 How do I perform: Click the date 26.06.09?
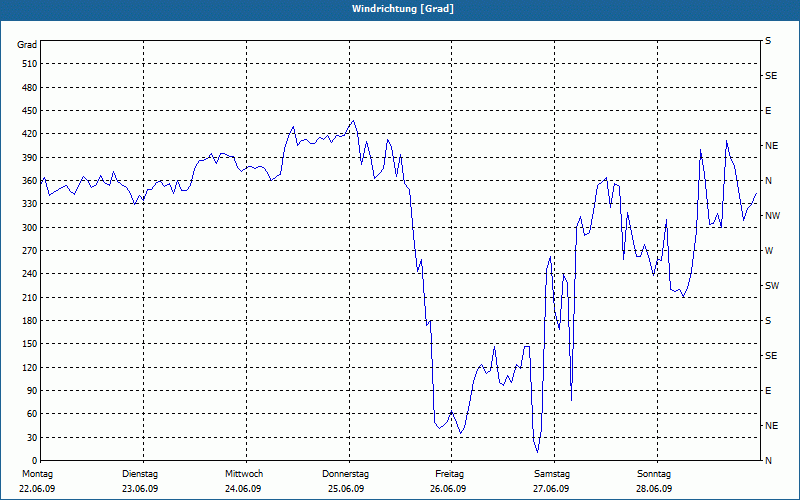point(448,489)
